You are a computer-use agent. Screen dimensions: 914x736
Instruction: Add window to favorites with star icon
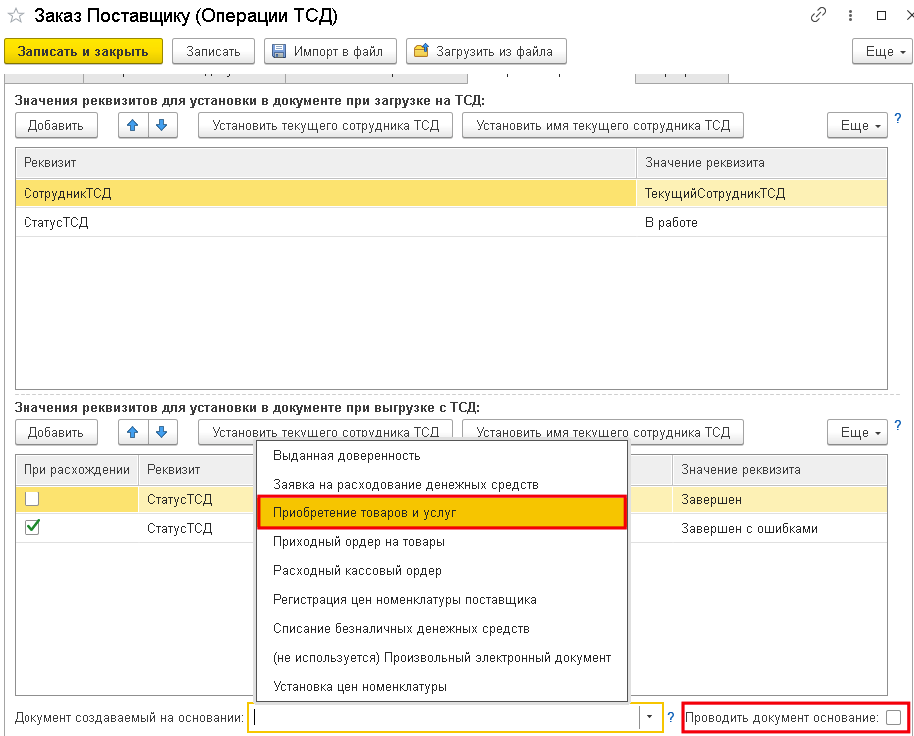click(x=16, y=16)
